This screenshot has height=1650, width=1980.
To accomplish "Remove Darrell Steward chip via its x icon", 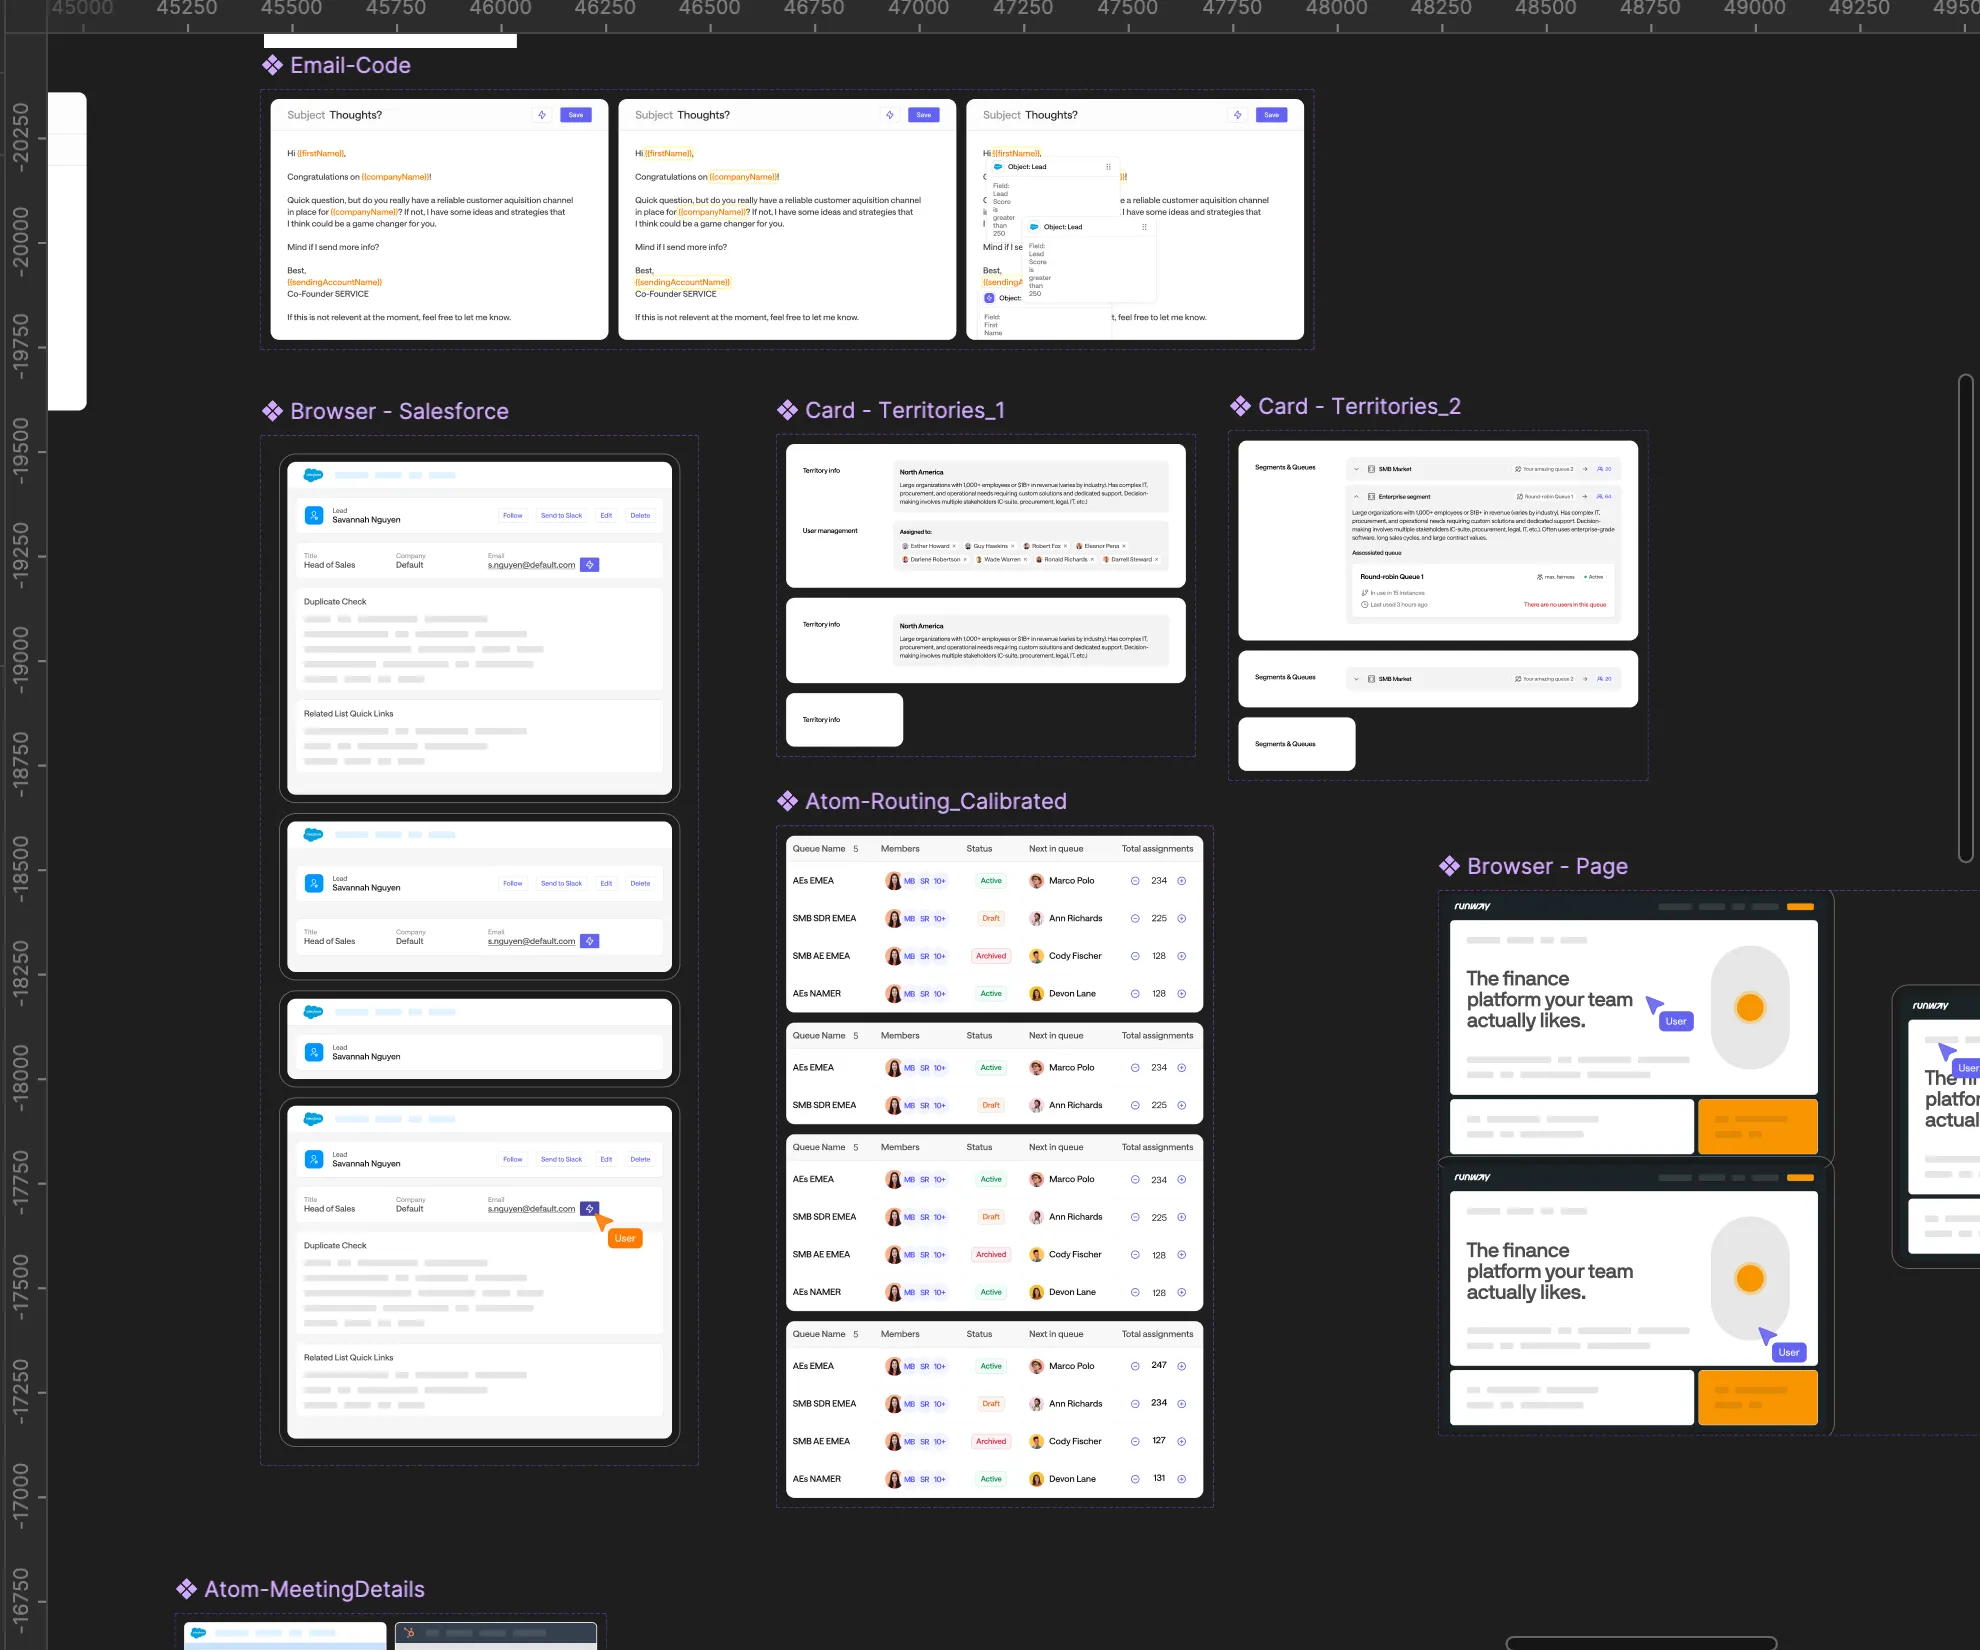I will pos(1157,560).
